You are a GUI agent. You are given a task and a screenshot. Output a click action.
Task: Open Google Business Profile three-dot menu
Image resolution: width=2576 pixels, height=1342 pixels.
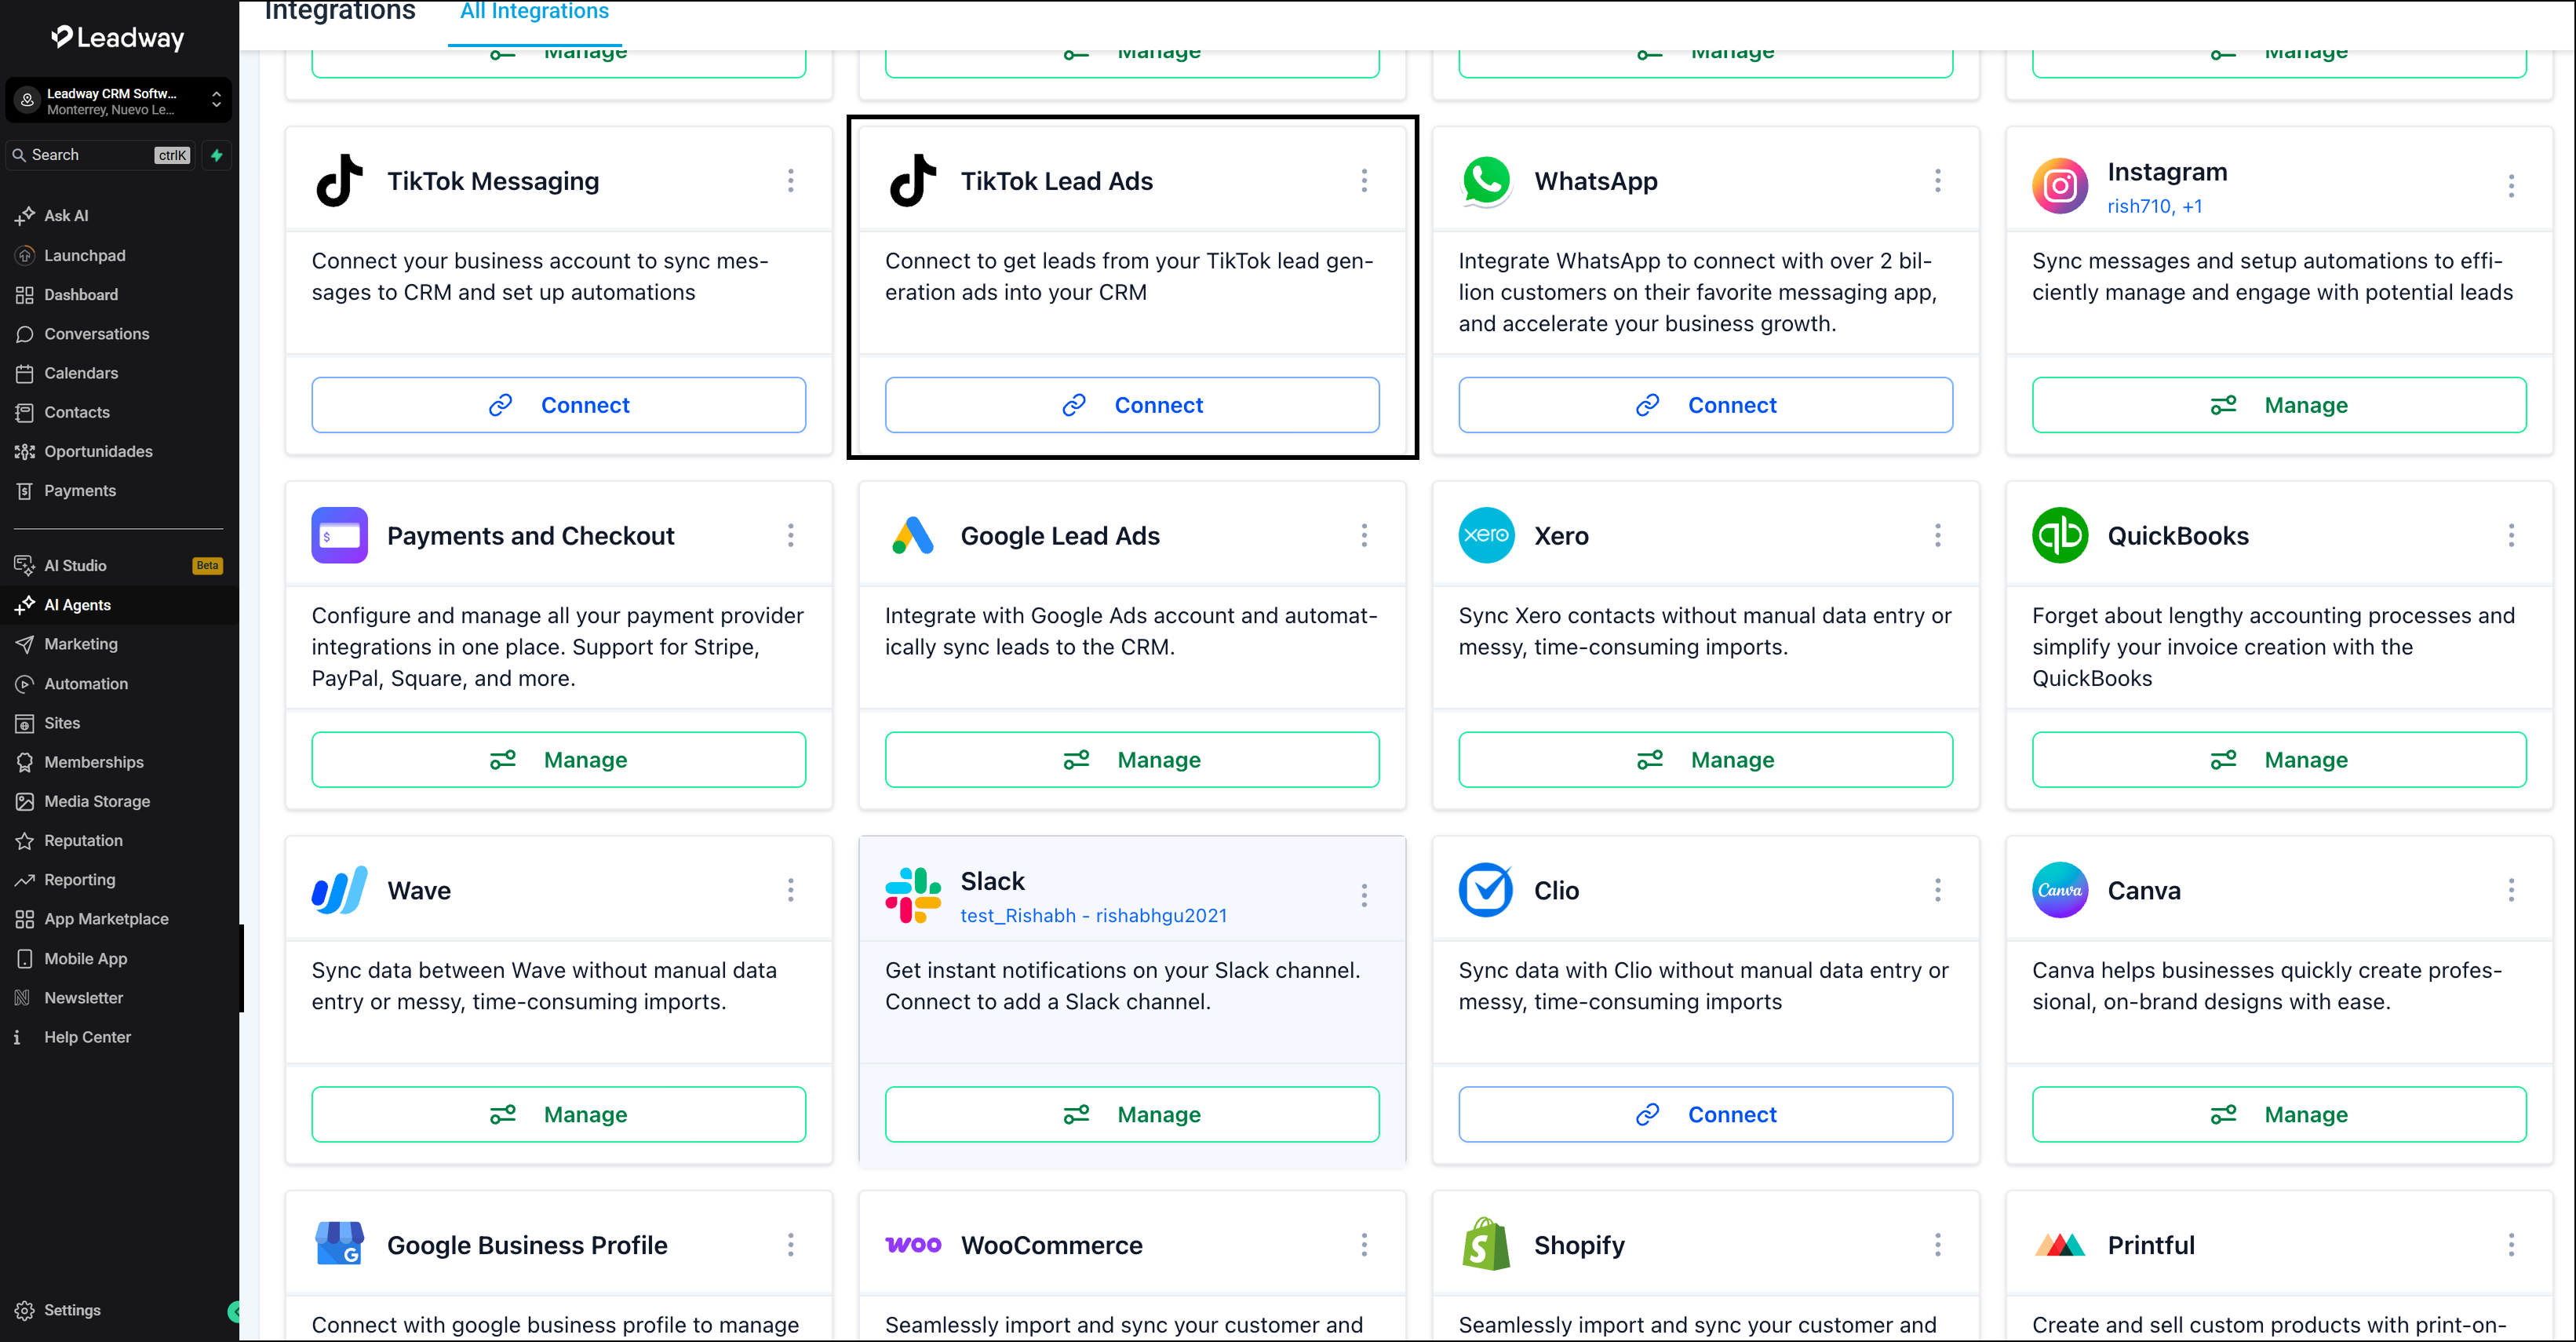point(791,1245)
